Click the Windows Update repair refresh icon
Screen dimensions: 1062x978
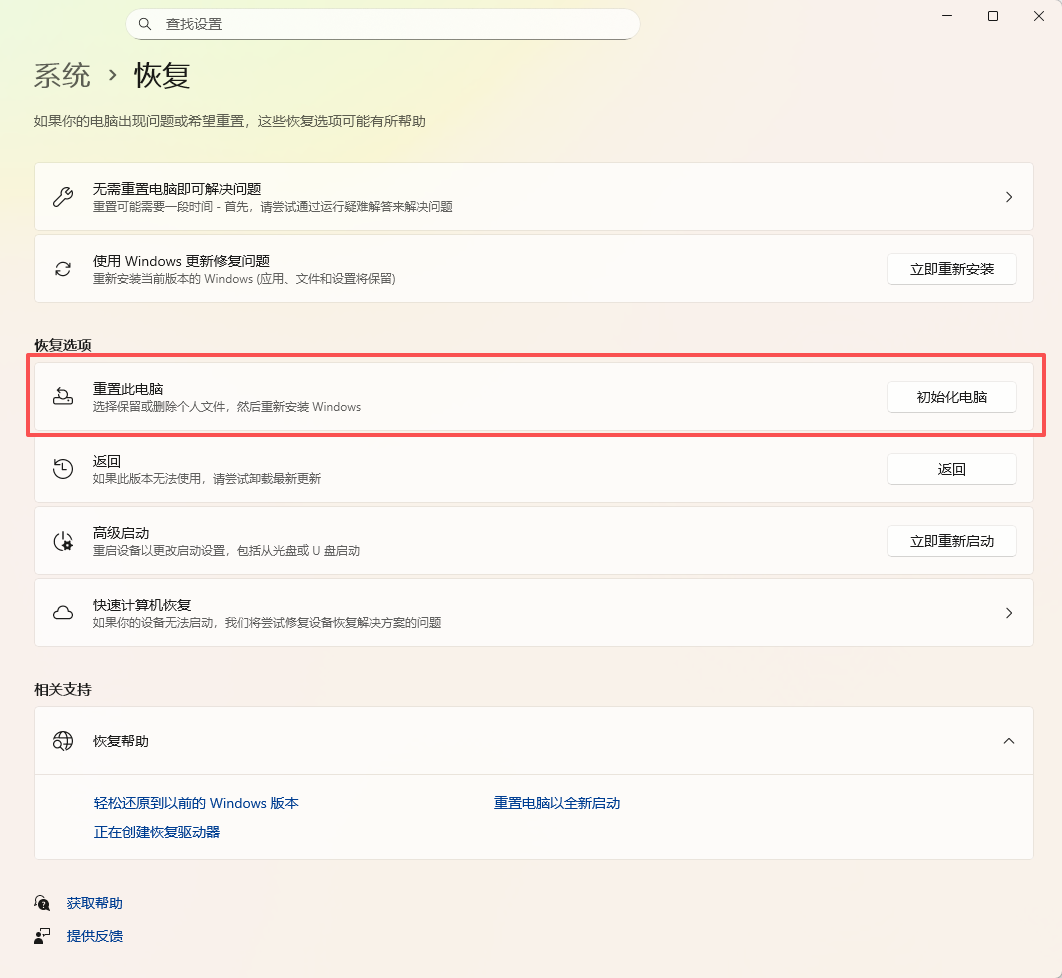(62, 268)
